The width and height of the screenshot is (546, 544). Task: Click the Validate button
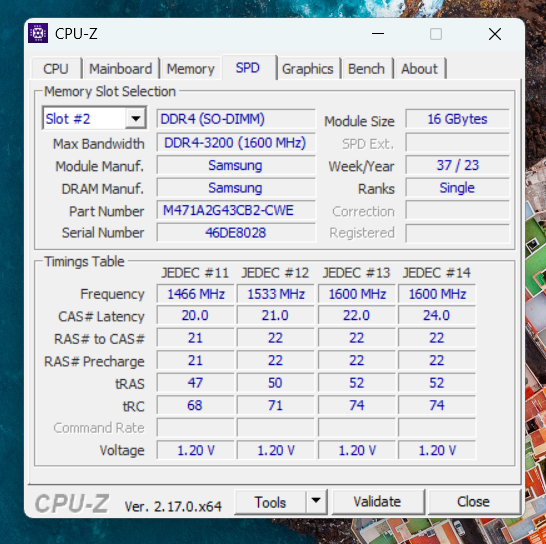point(378,502)
